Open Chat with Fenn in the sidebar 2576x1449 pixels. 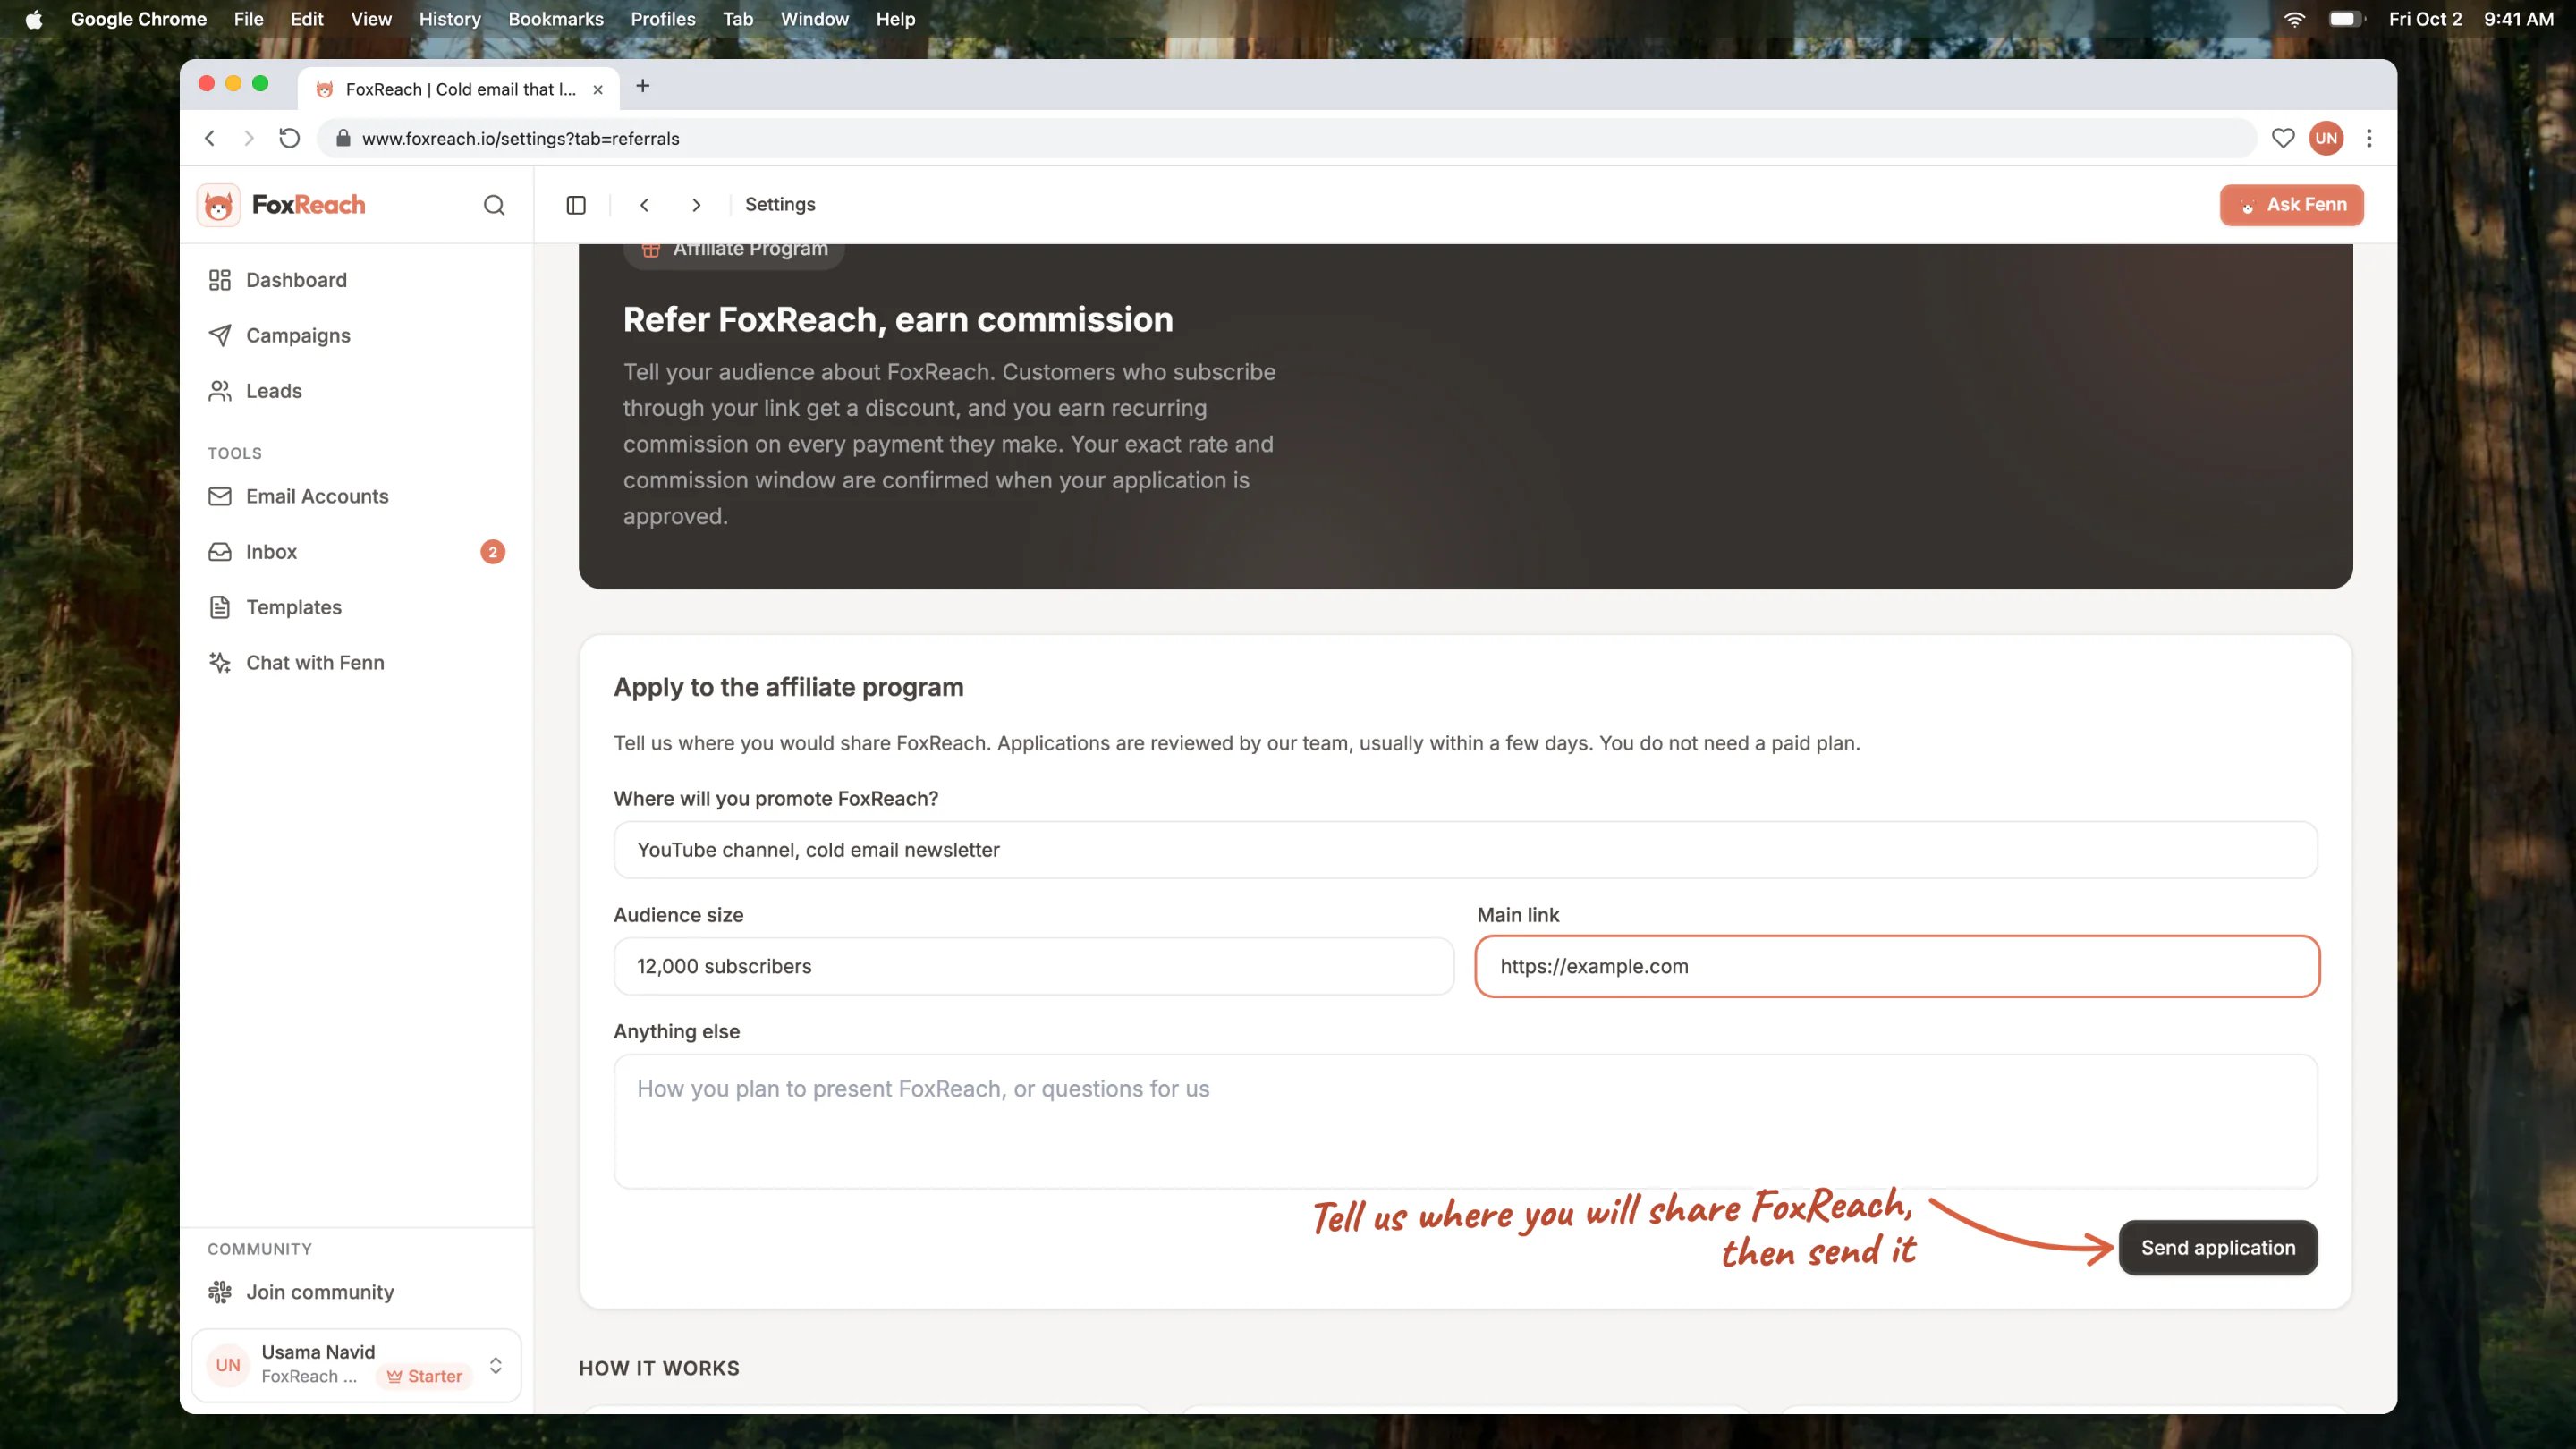click(x=357, y=663)
